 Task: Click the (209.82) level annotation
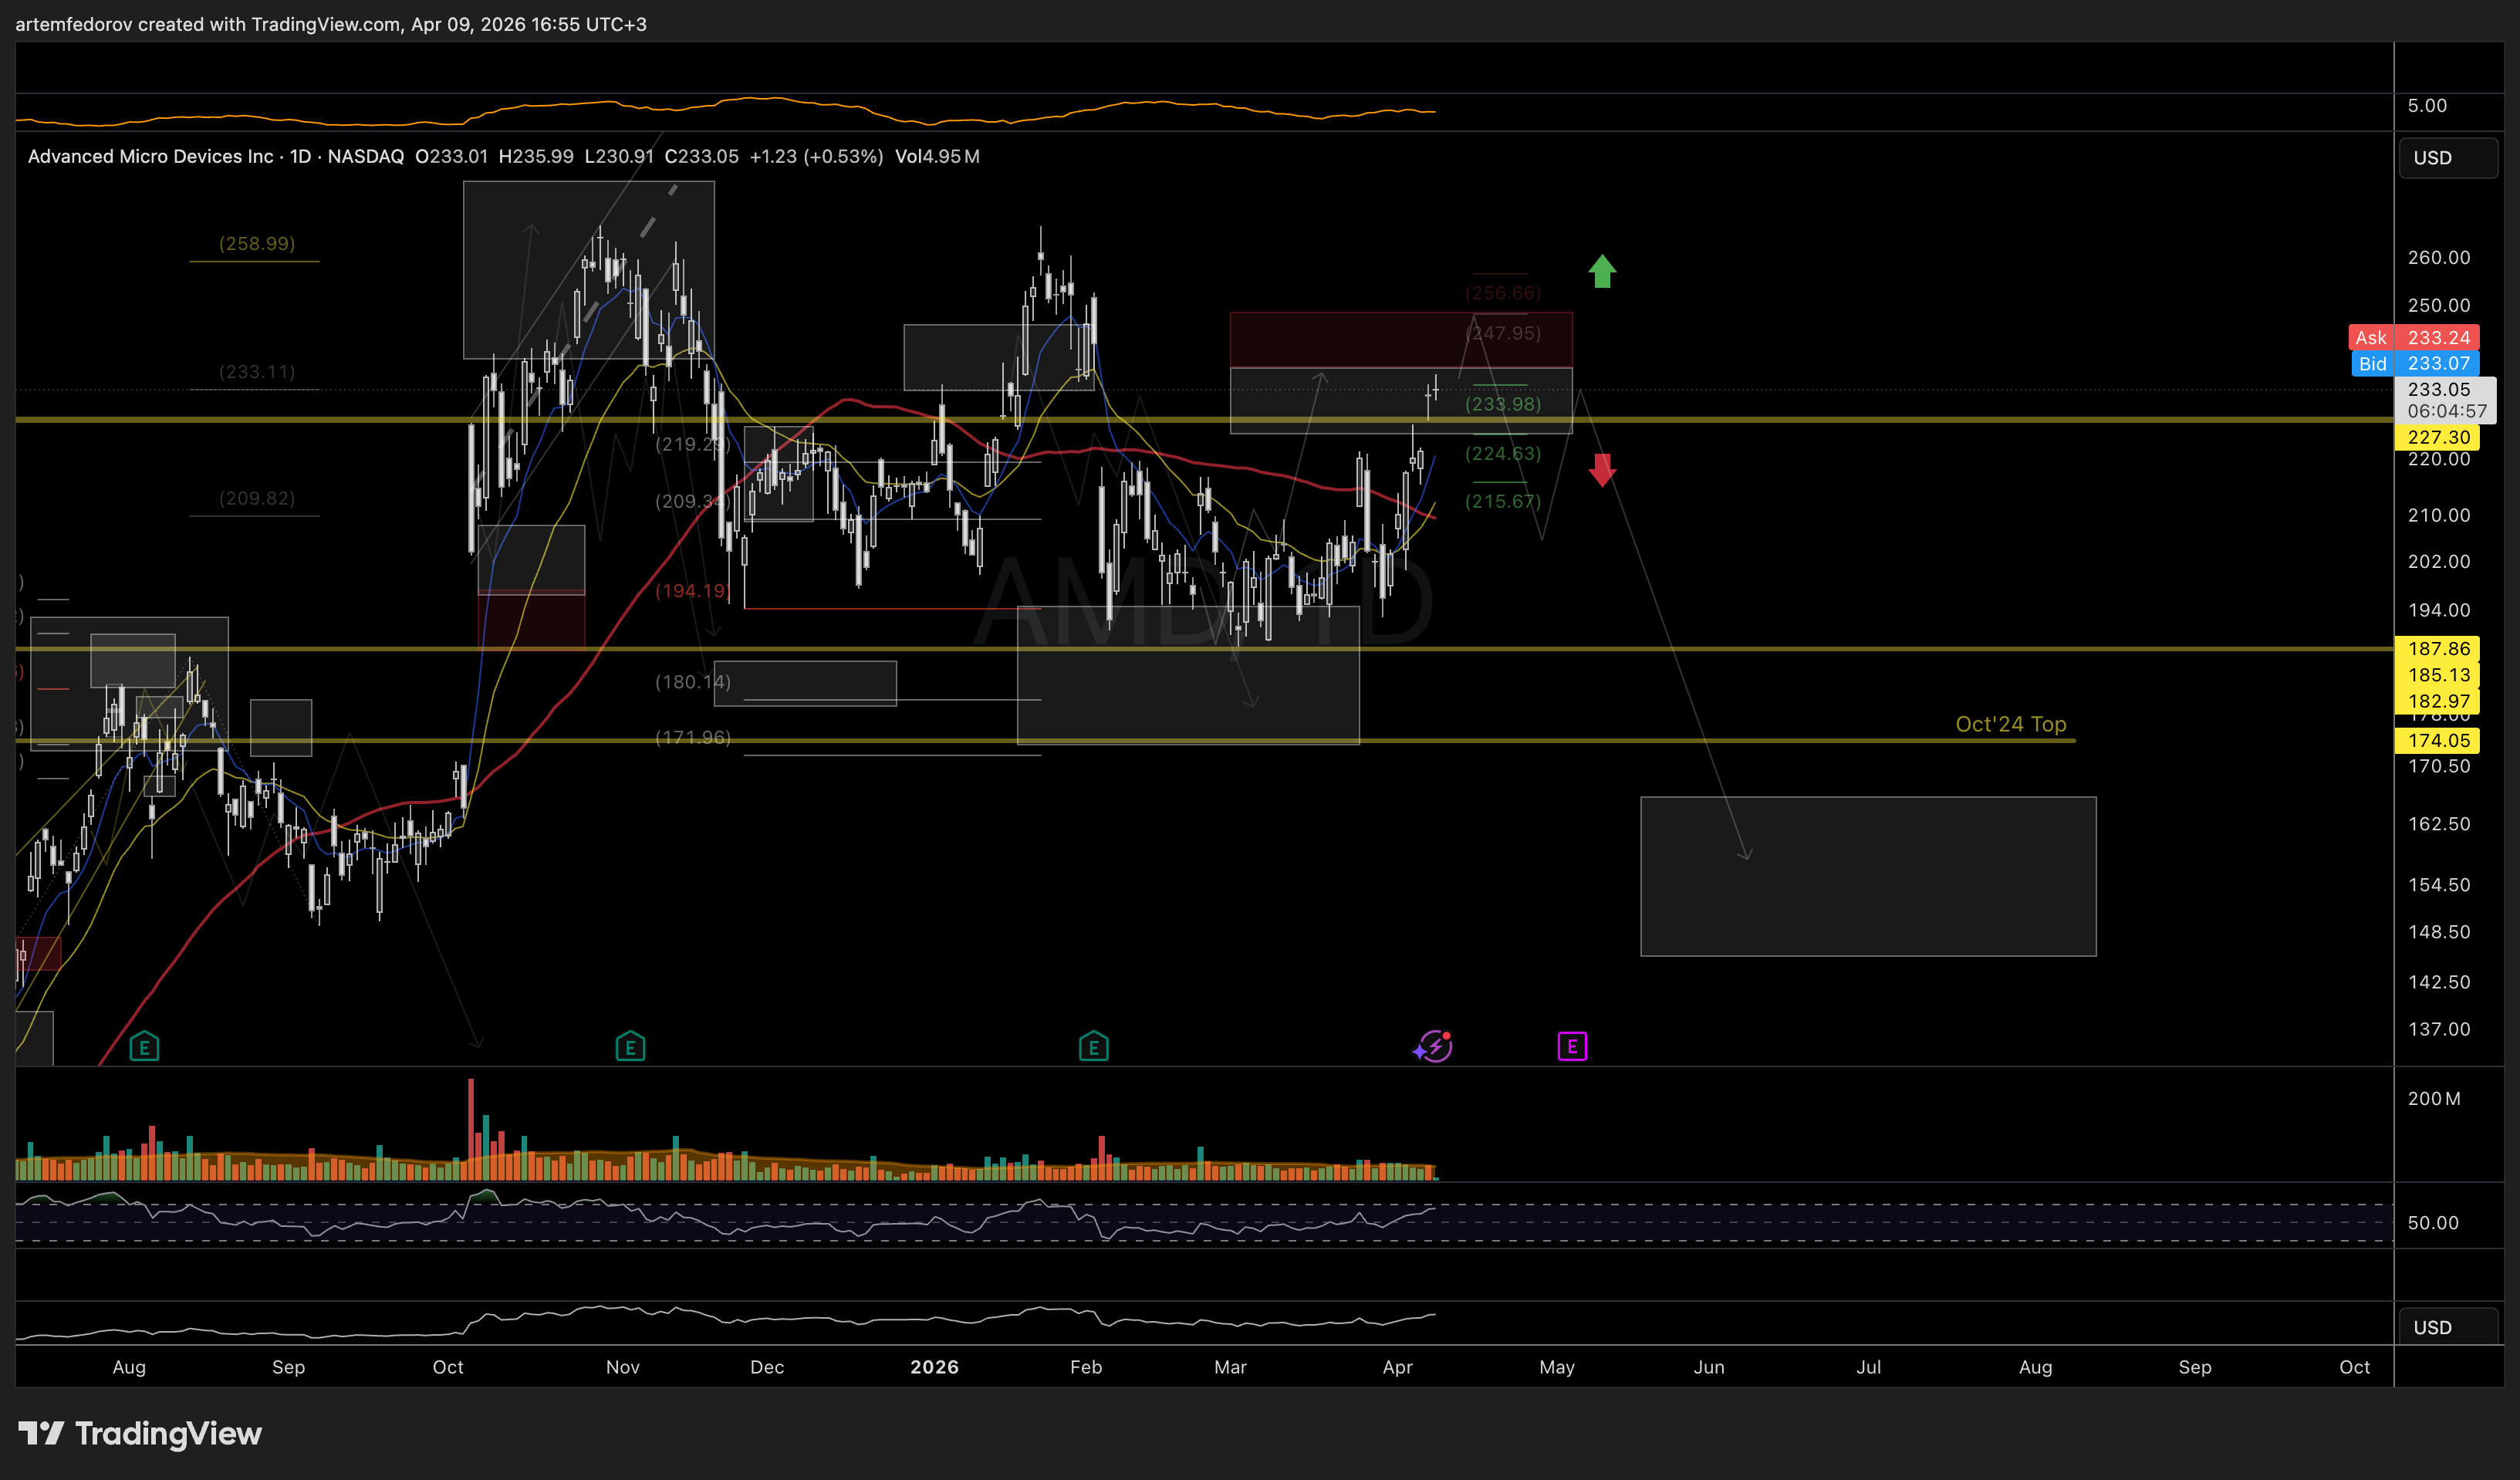coord(257,498)
